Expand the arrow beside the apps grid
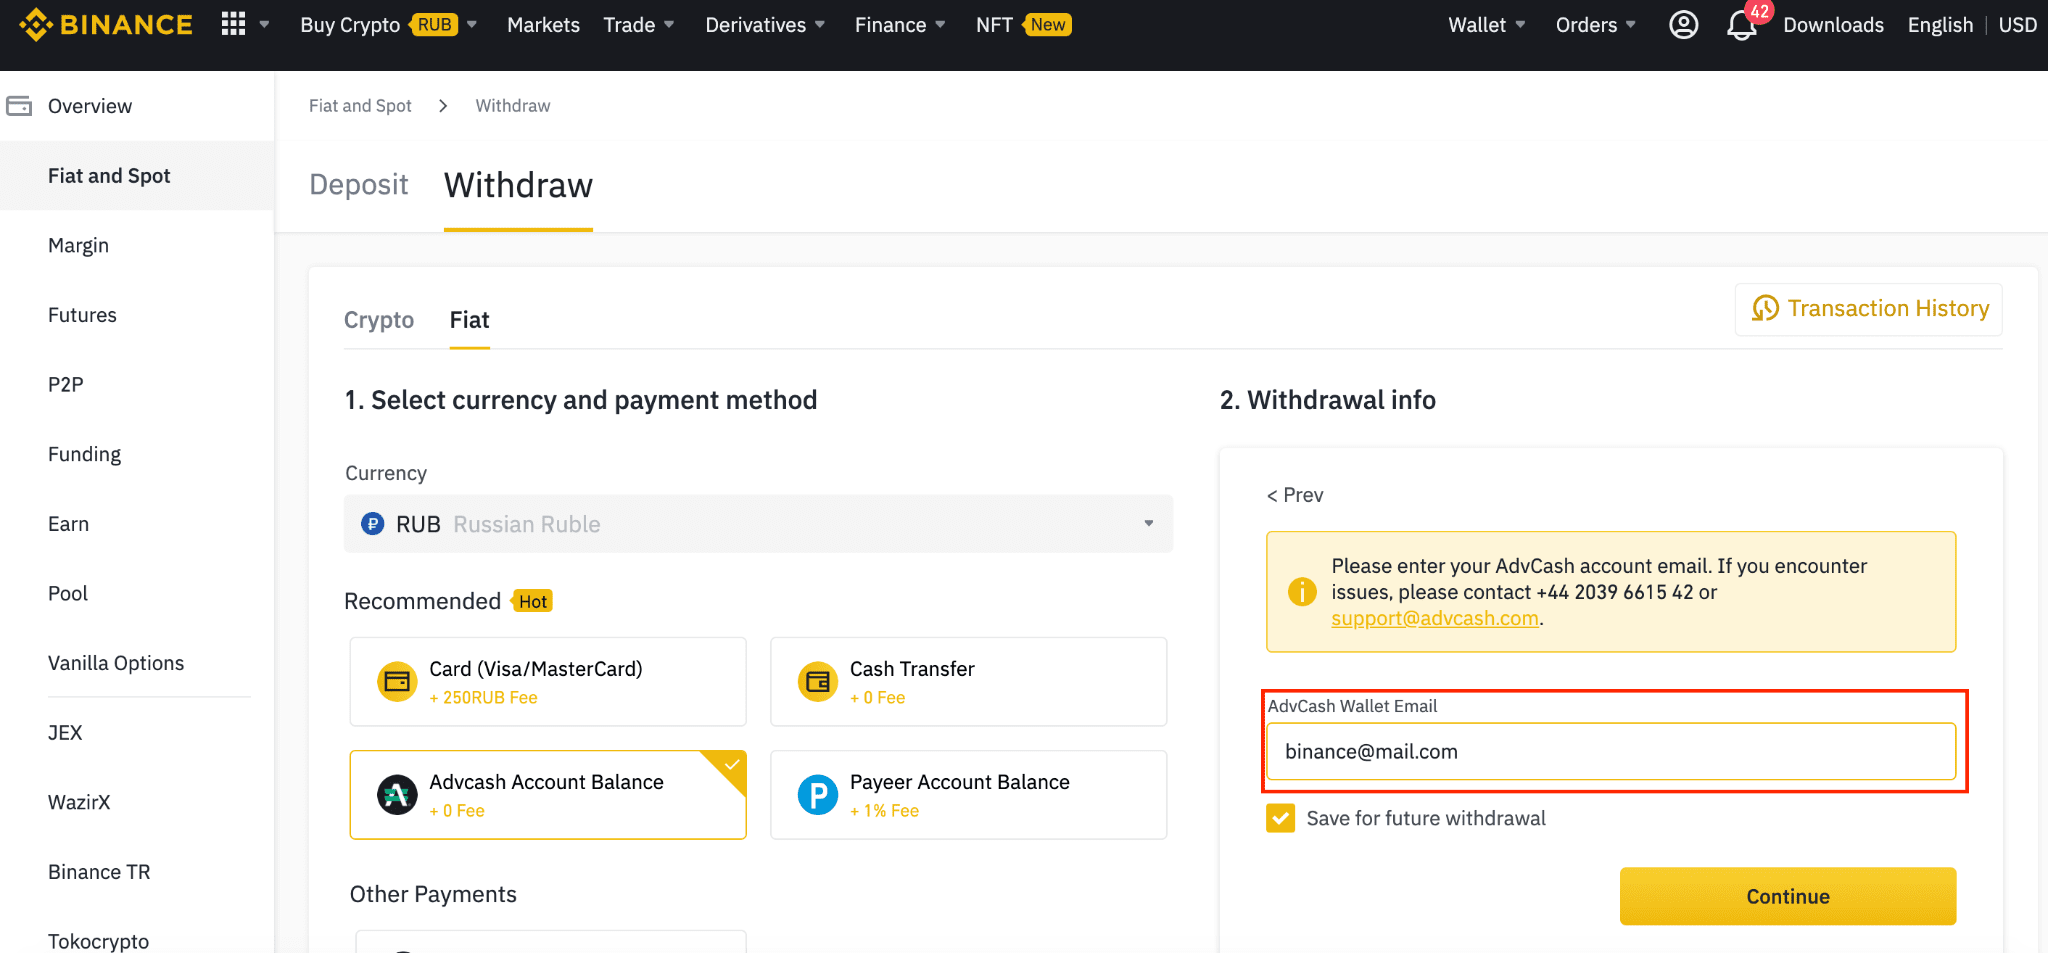 pyautogui.click(x=265, y=25)
